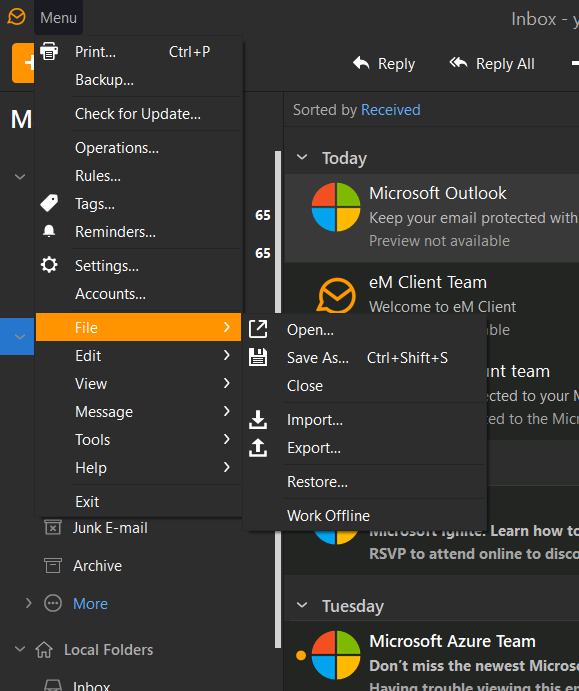The image size is (579, 691).
Task: Click the Import download arrow icon
Action: [258, 420]
